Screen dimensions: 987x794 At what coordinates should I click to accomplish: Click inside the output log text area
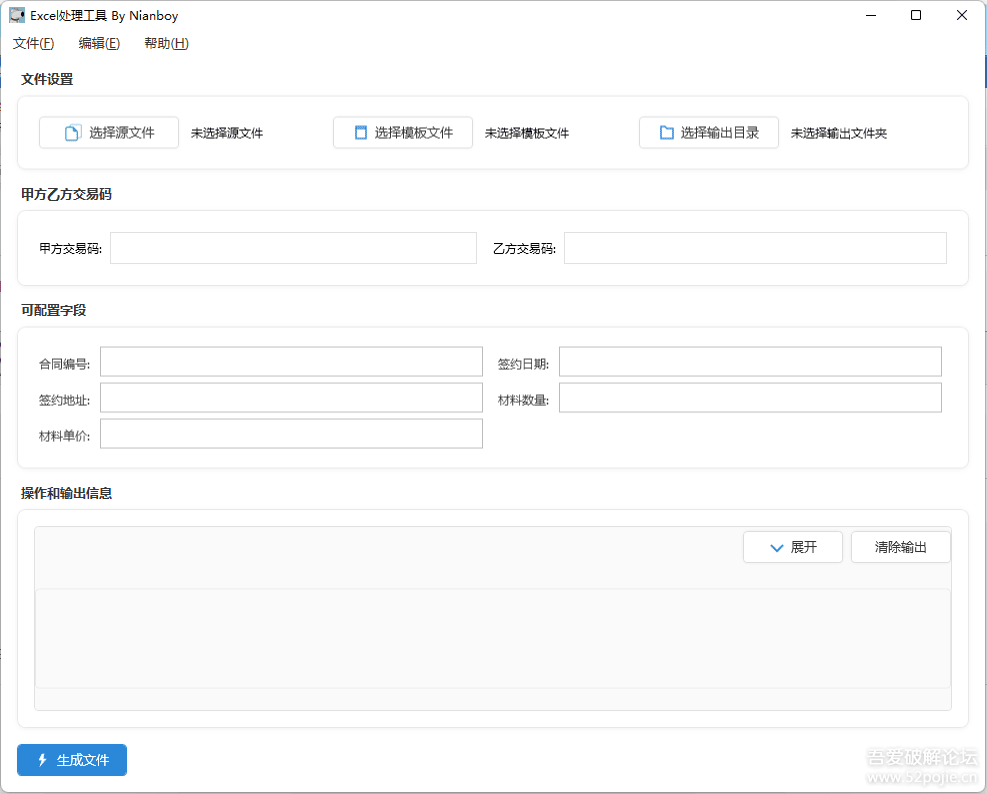tap(492, 638)
